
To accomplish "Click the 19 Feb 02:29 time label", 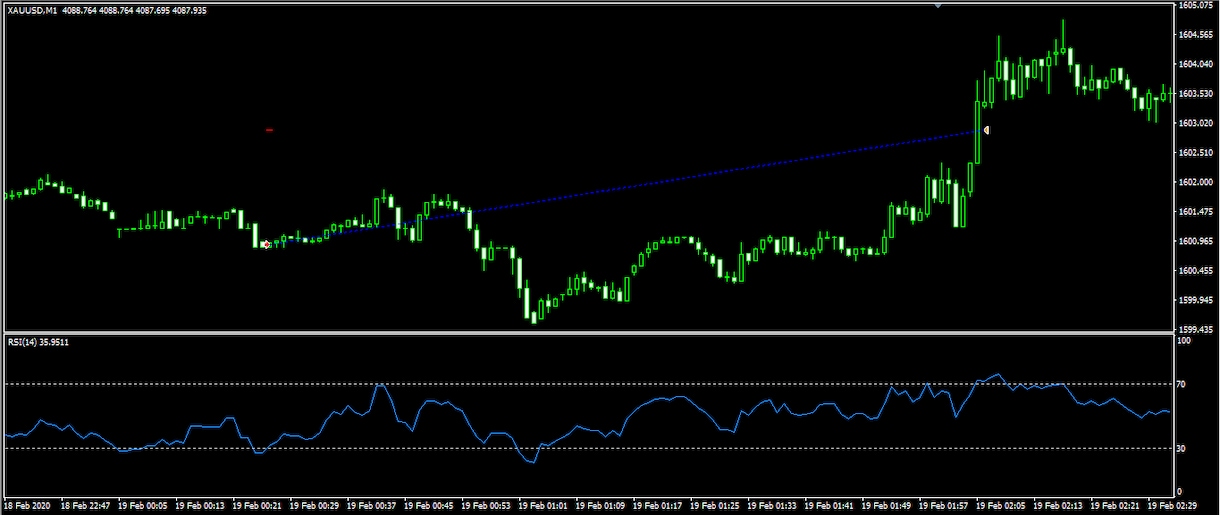I will click(x=1173, y=505).
